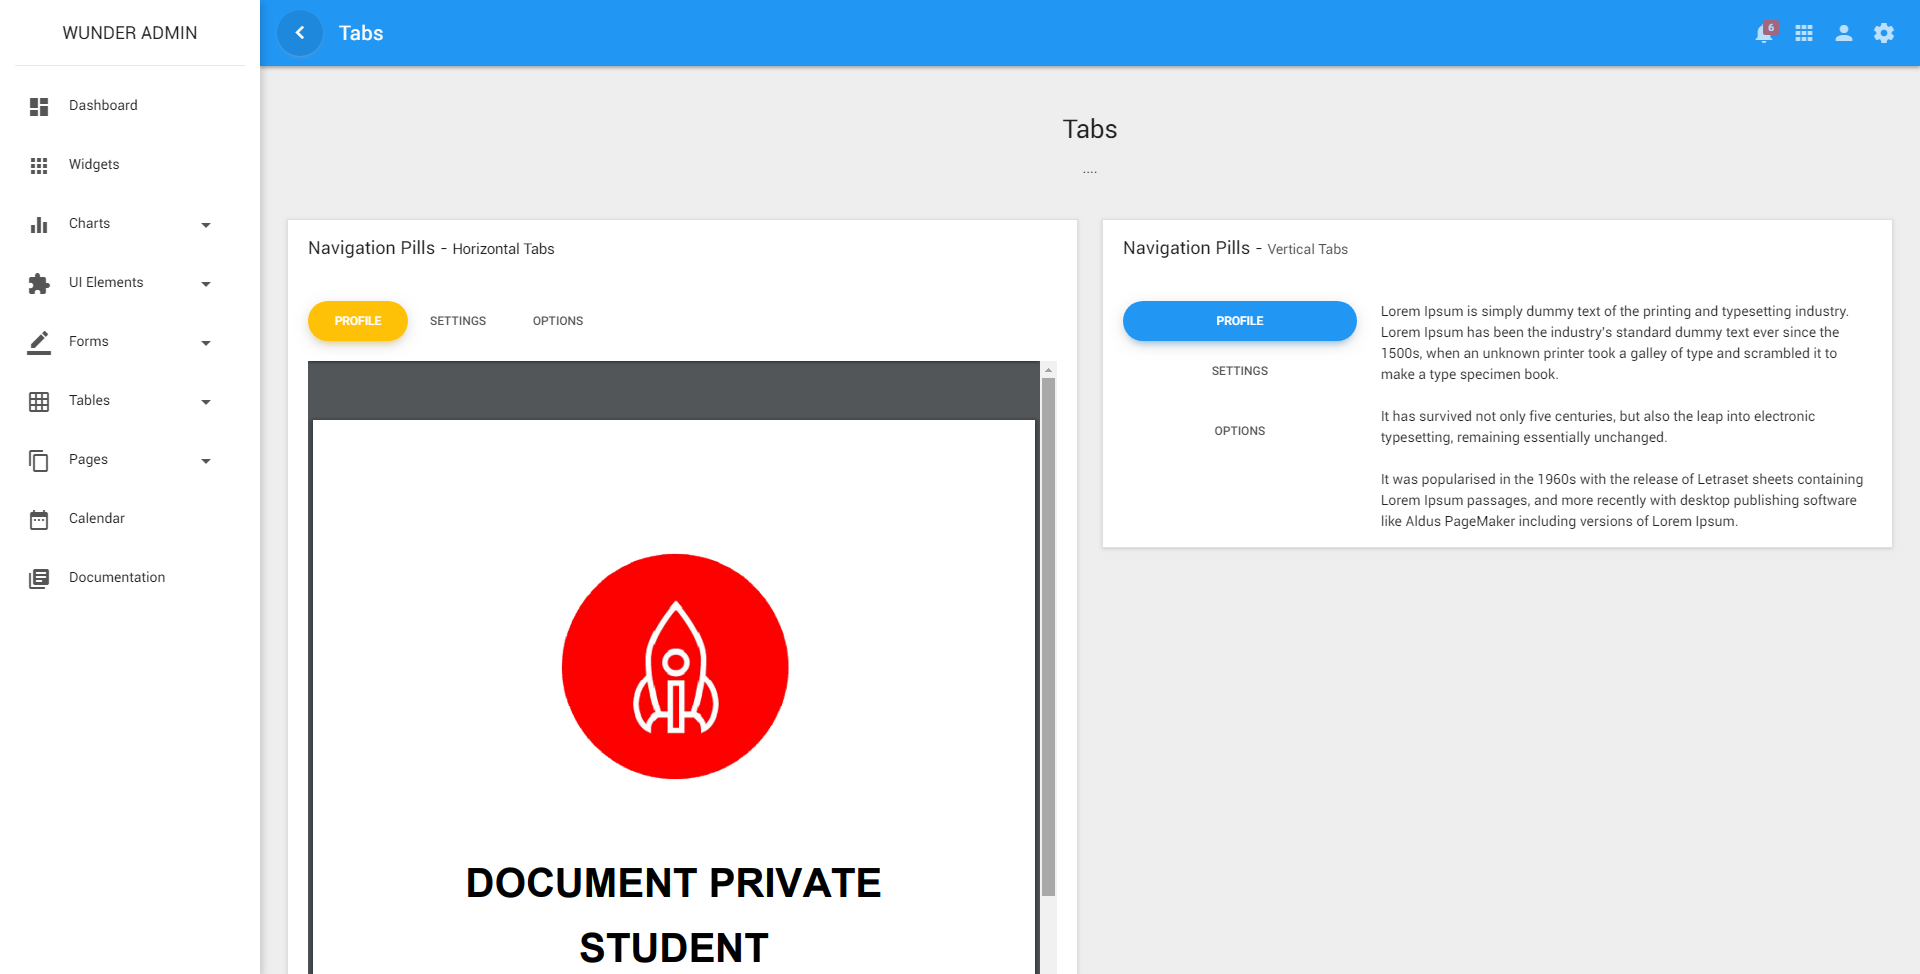Click the Pages label in sidebar

point(88,460)
